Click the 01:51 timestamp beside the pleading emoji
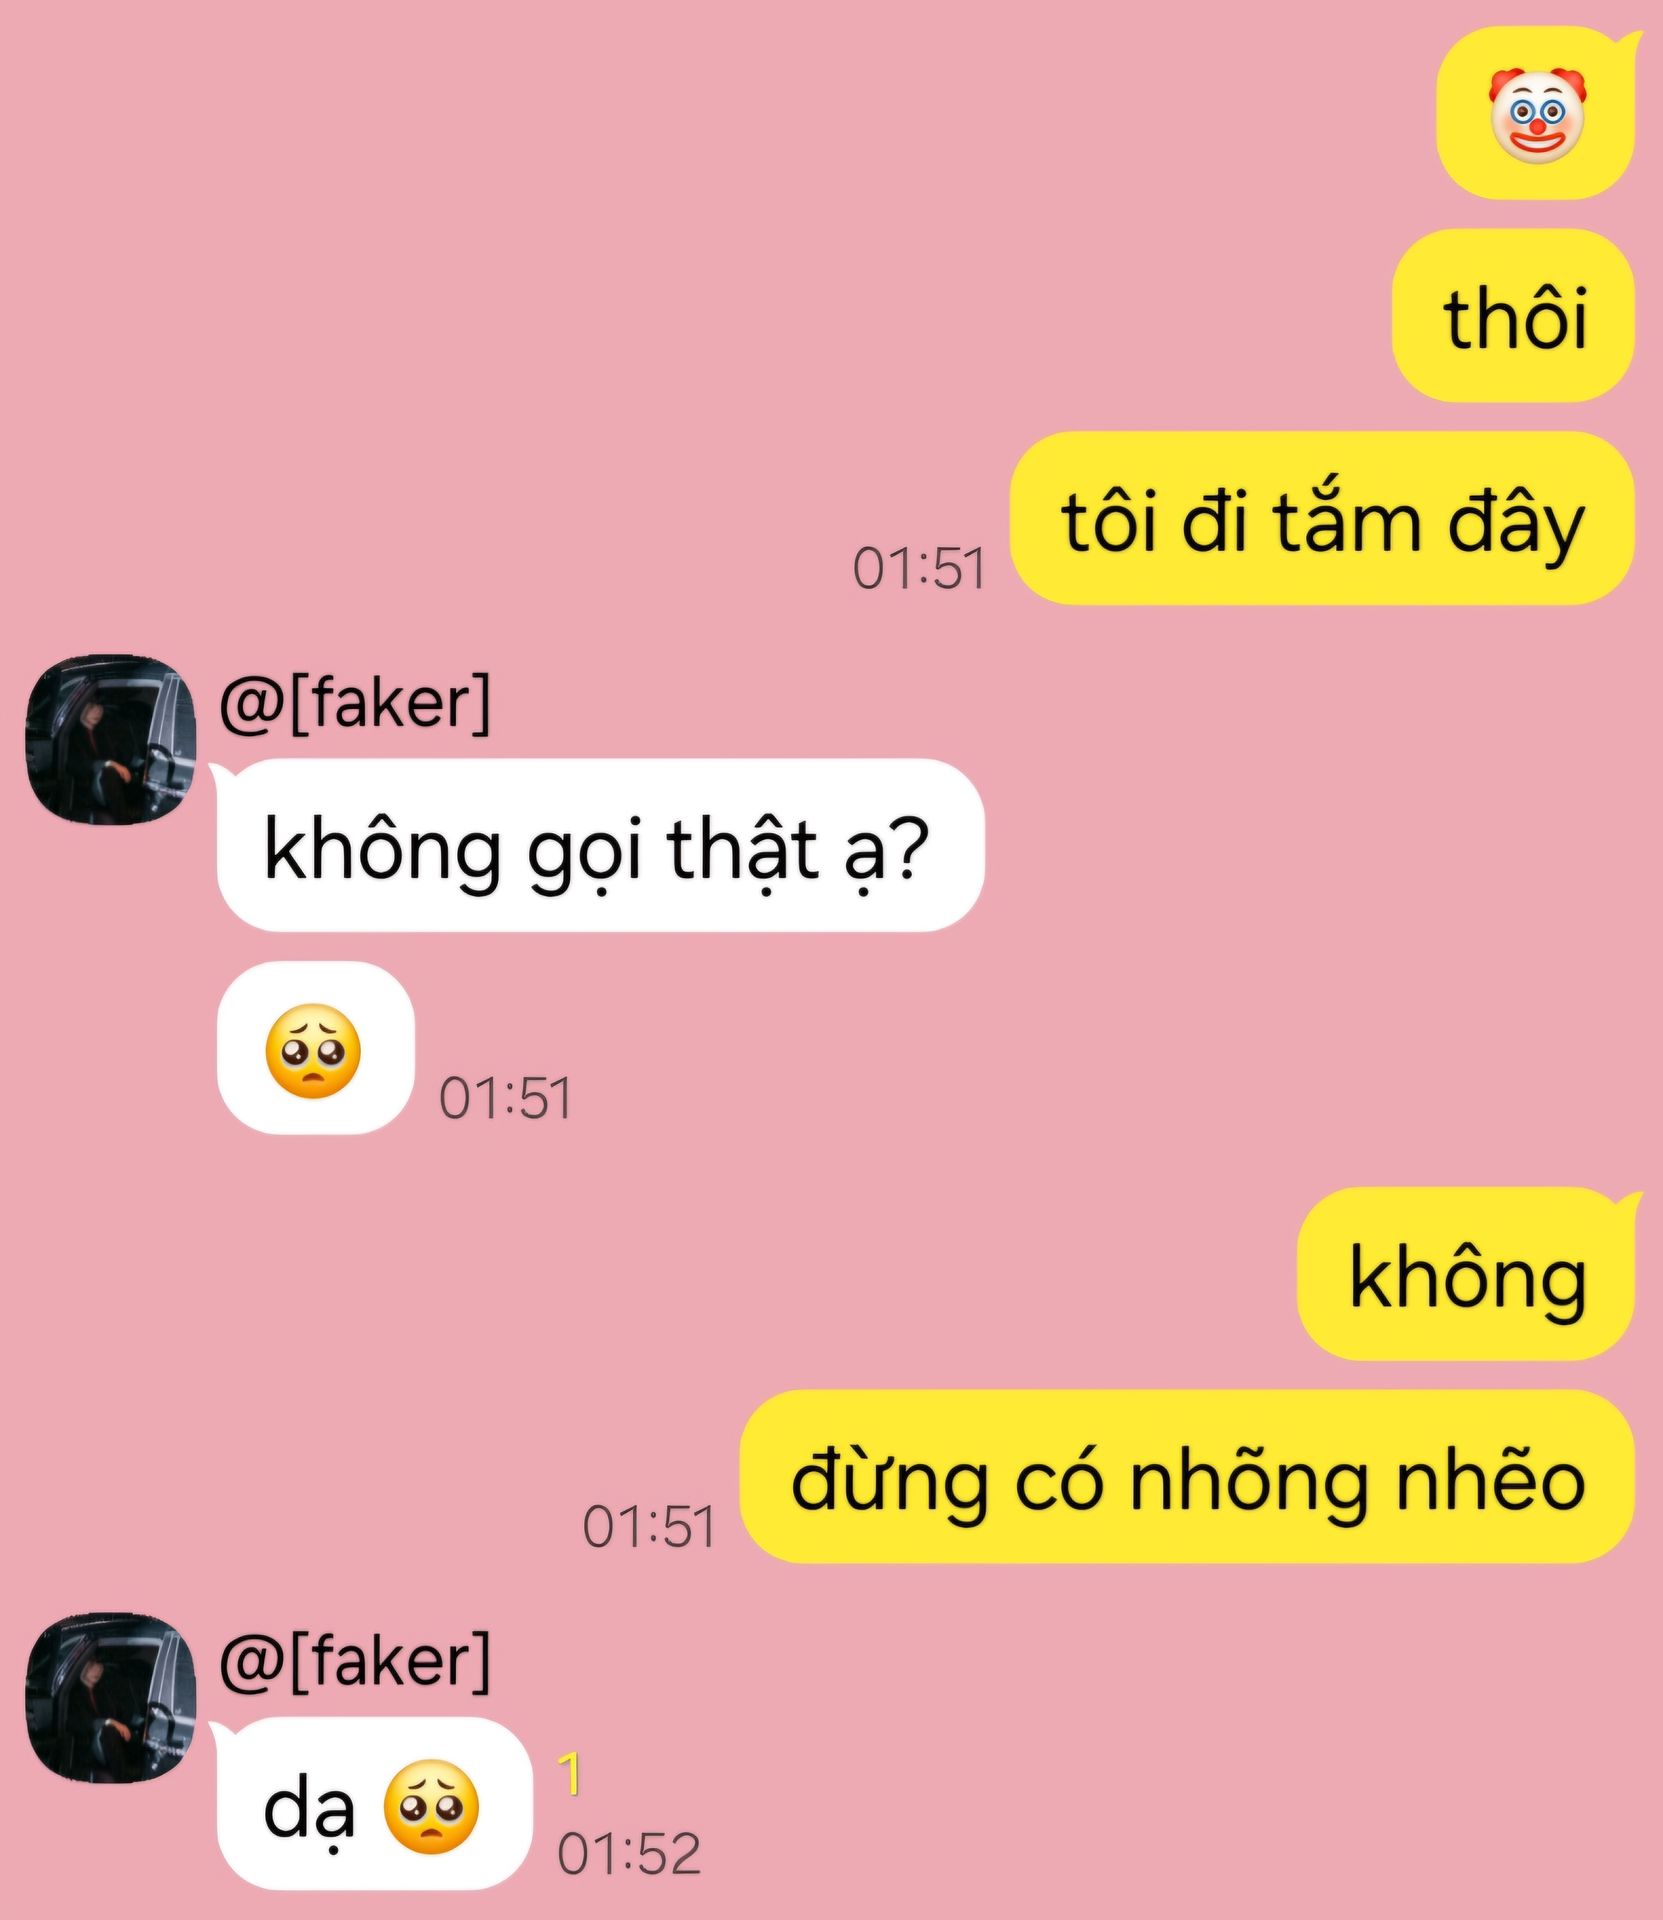Viewport: 1663px width, 1920px height. [x=506, y=1098]
